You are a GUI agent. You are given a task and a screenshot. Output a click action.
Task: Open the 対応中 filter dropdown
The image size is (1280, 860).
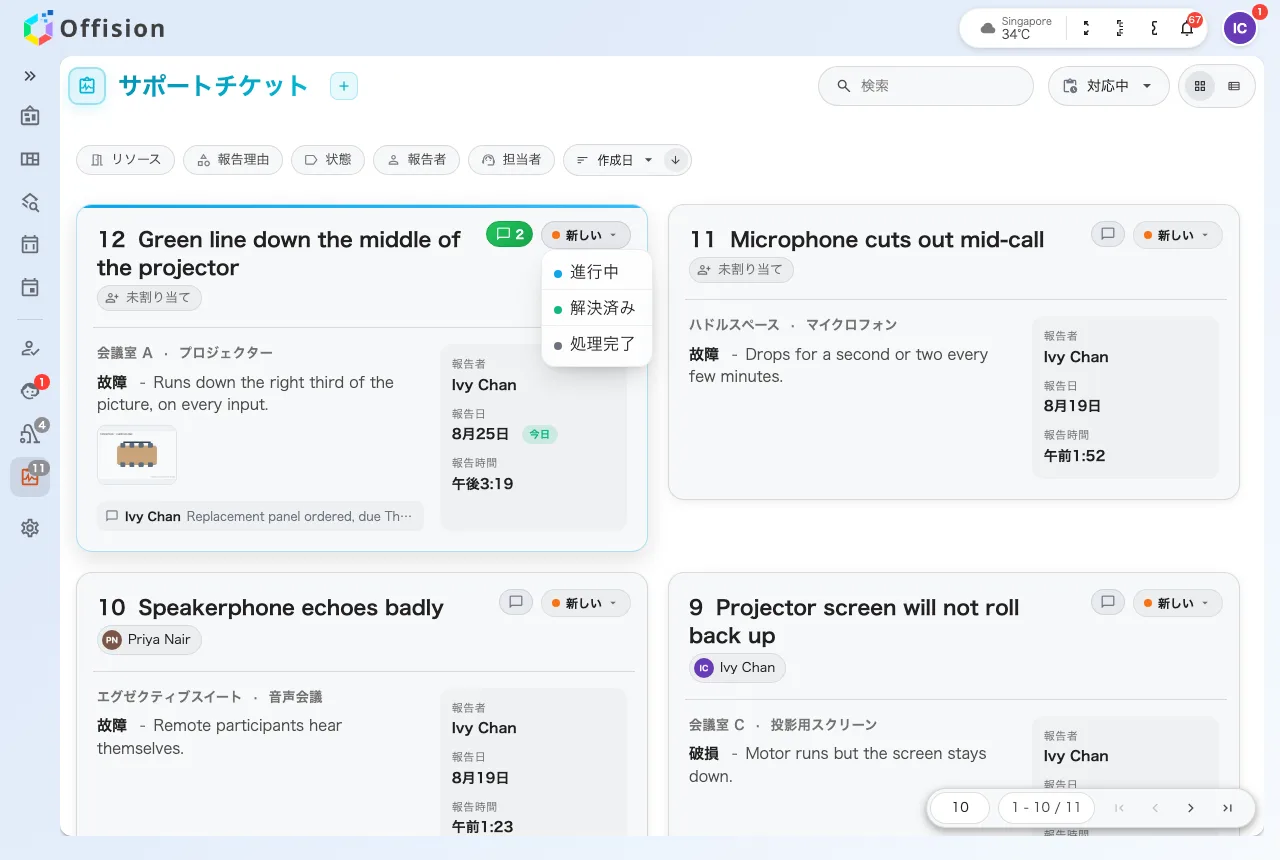pos(1108,86)
